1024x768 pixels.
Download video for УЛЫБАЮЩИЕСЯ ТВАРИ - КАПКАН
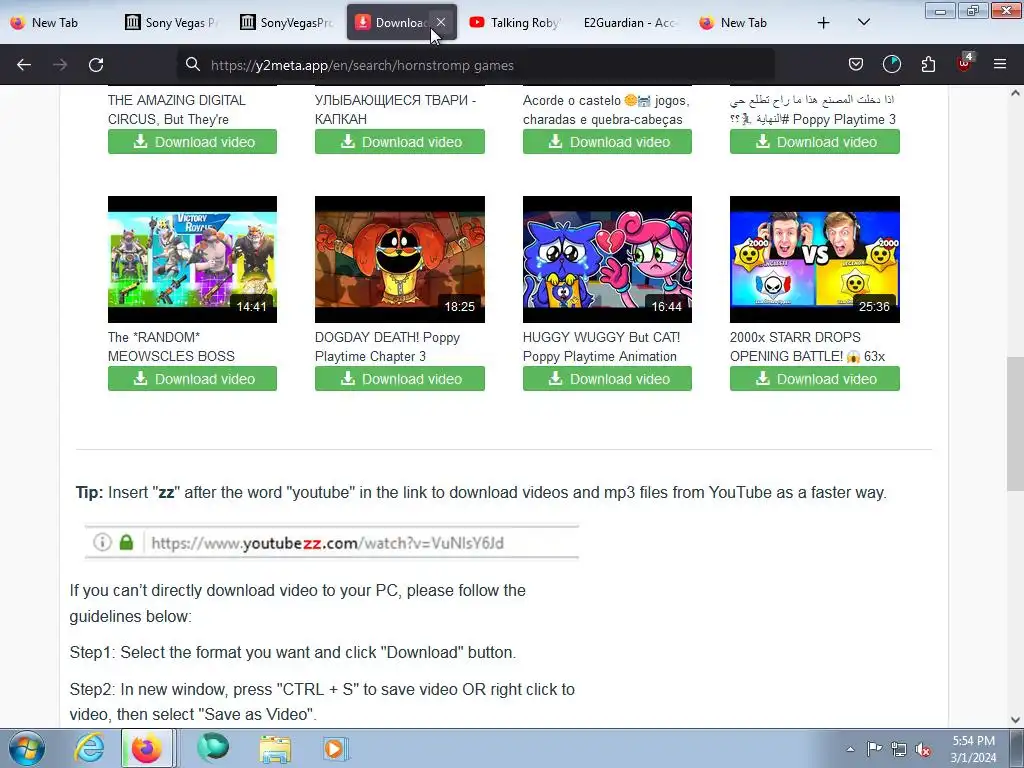coord(400,142)
